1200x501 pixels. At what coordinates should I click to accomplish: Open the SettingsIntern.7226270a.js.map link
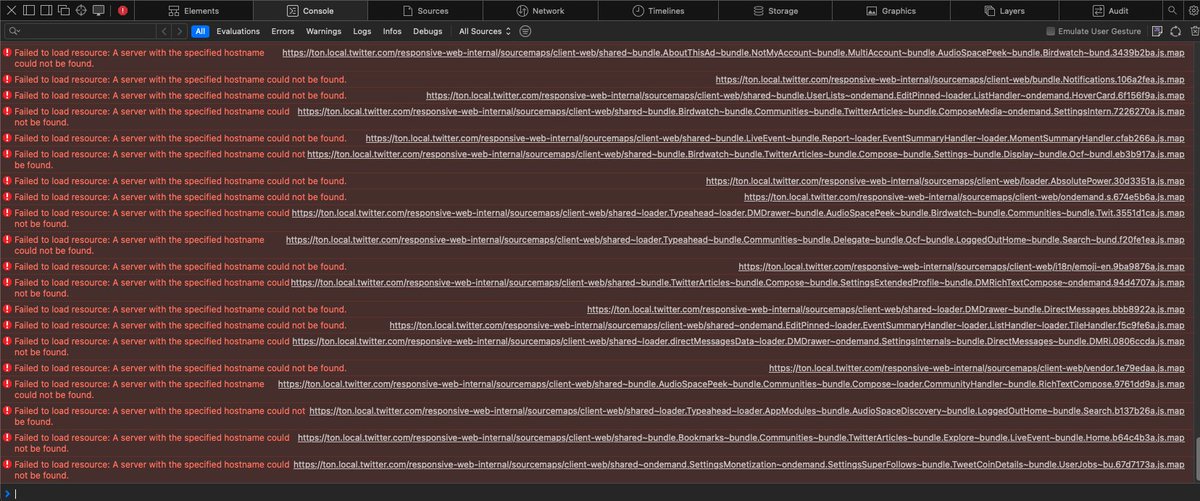pyautogui.click(x=741, y=112)
